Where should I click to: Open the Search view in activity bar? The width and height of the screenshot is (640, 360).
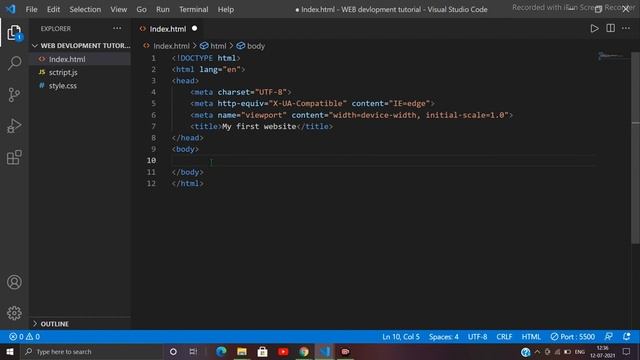[x=14, y=63]
